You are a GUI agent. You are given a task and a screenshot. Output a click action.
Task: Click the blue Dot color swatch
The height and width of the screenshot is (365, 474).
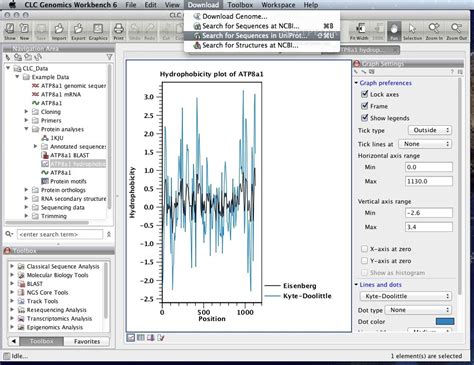(445, 321)
